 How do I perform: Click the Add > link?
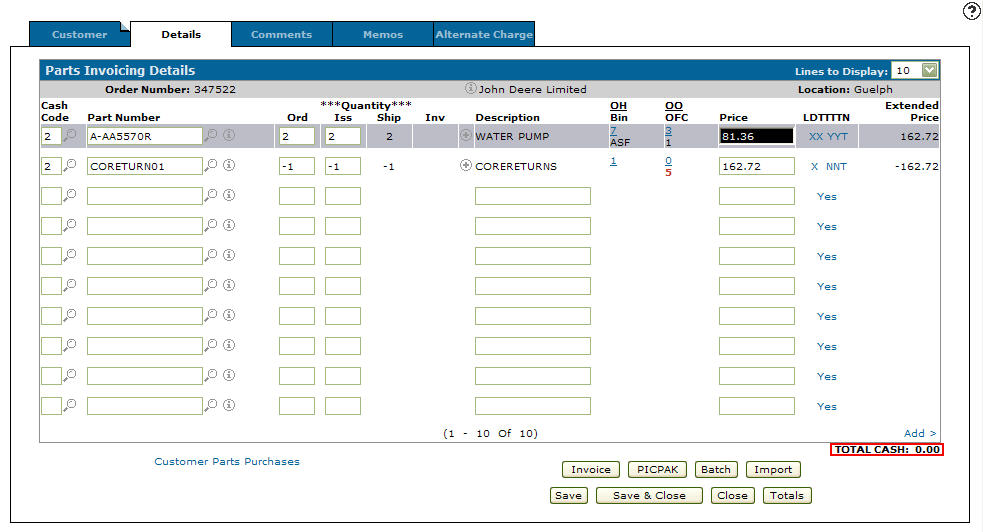[x=920, y=433]
